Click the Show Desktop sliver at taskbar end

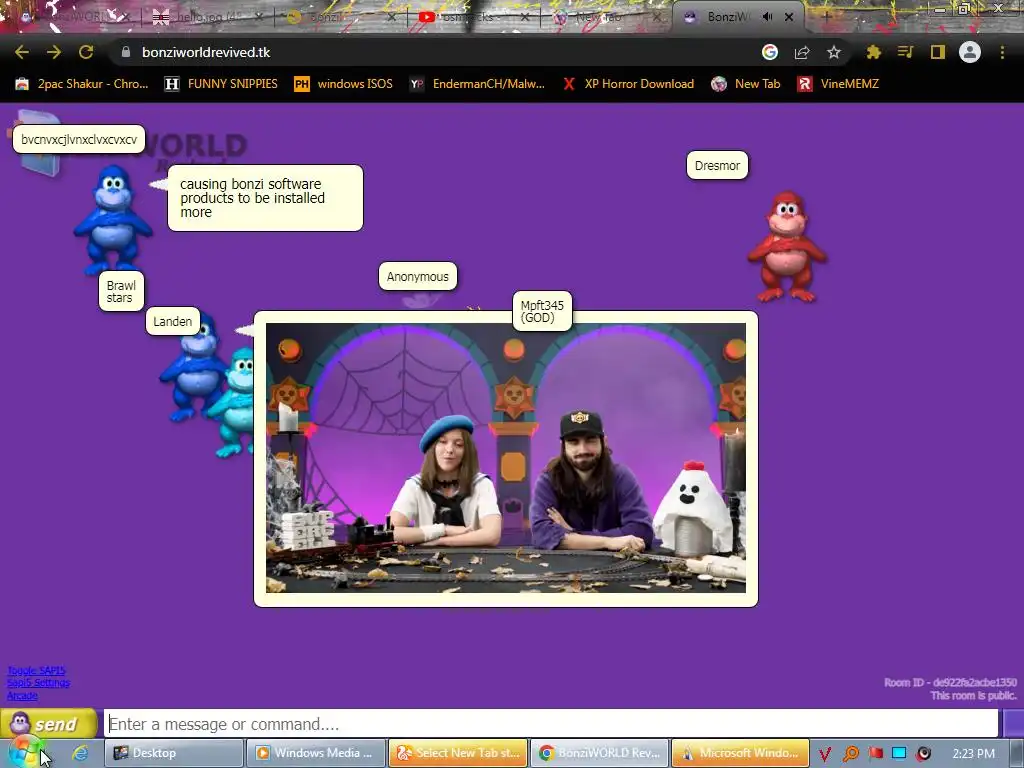(x=1017, y=754)
